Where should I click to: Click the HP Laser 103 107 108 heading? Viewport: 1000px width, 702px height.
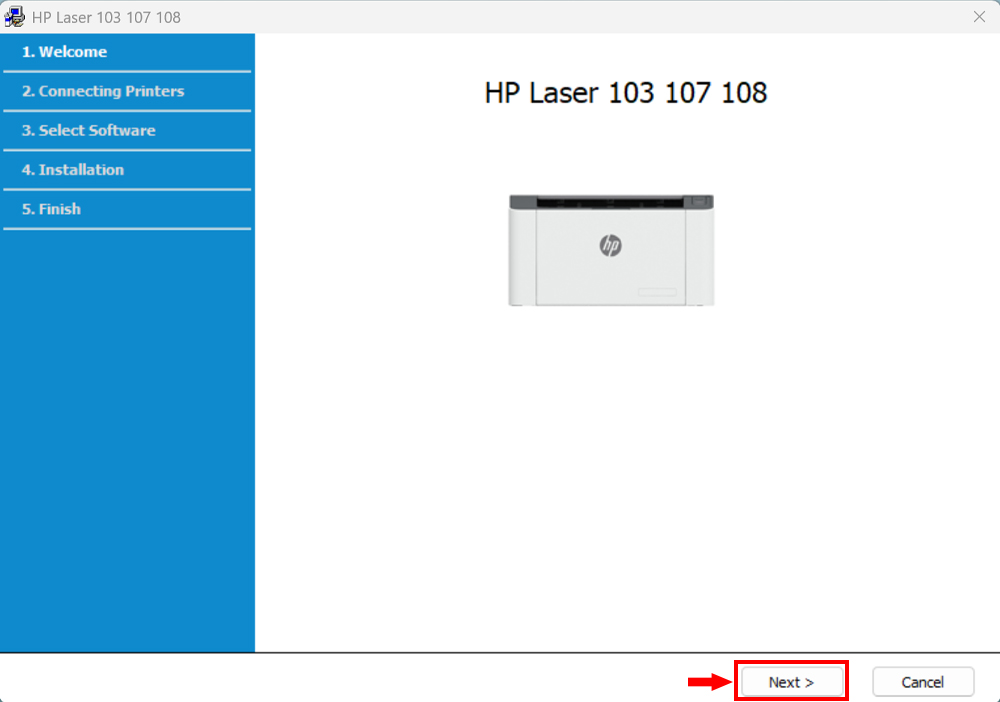625,93
